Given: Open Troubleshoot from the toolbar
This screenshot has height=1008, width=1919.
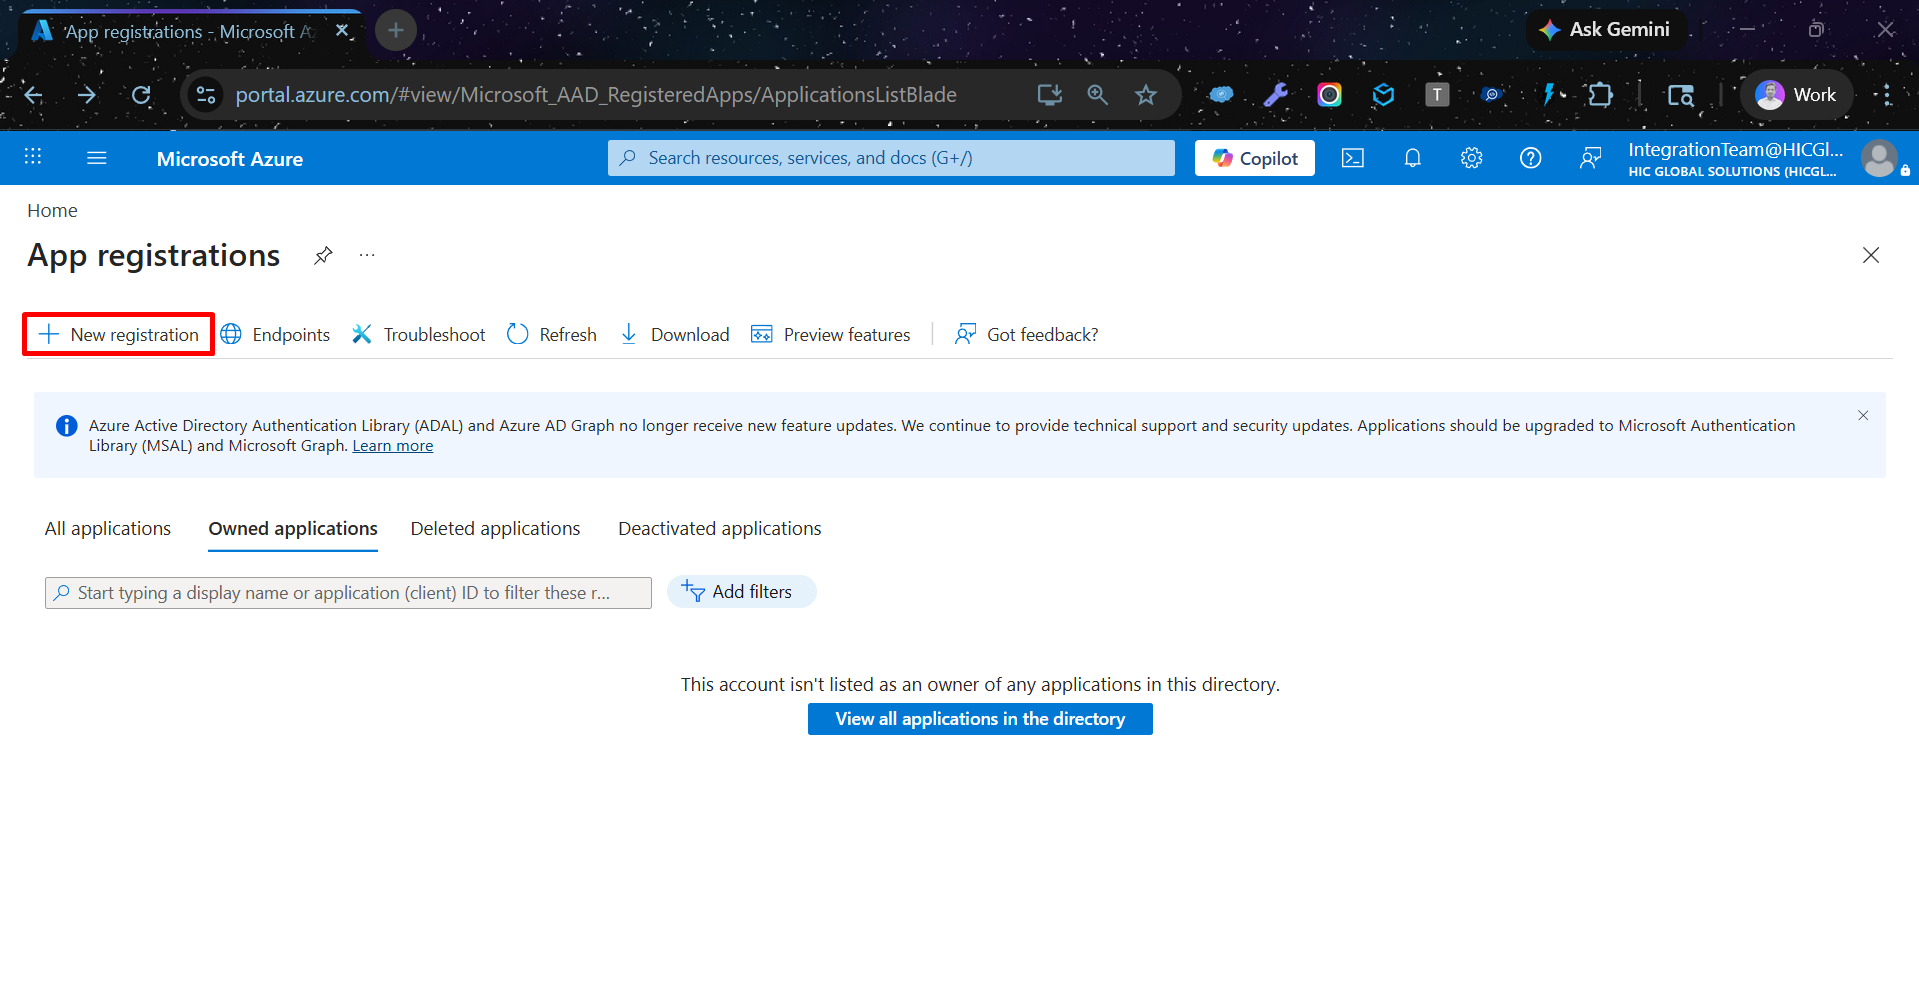Looking at the screenshot, I should click(x=418, y=334).
